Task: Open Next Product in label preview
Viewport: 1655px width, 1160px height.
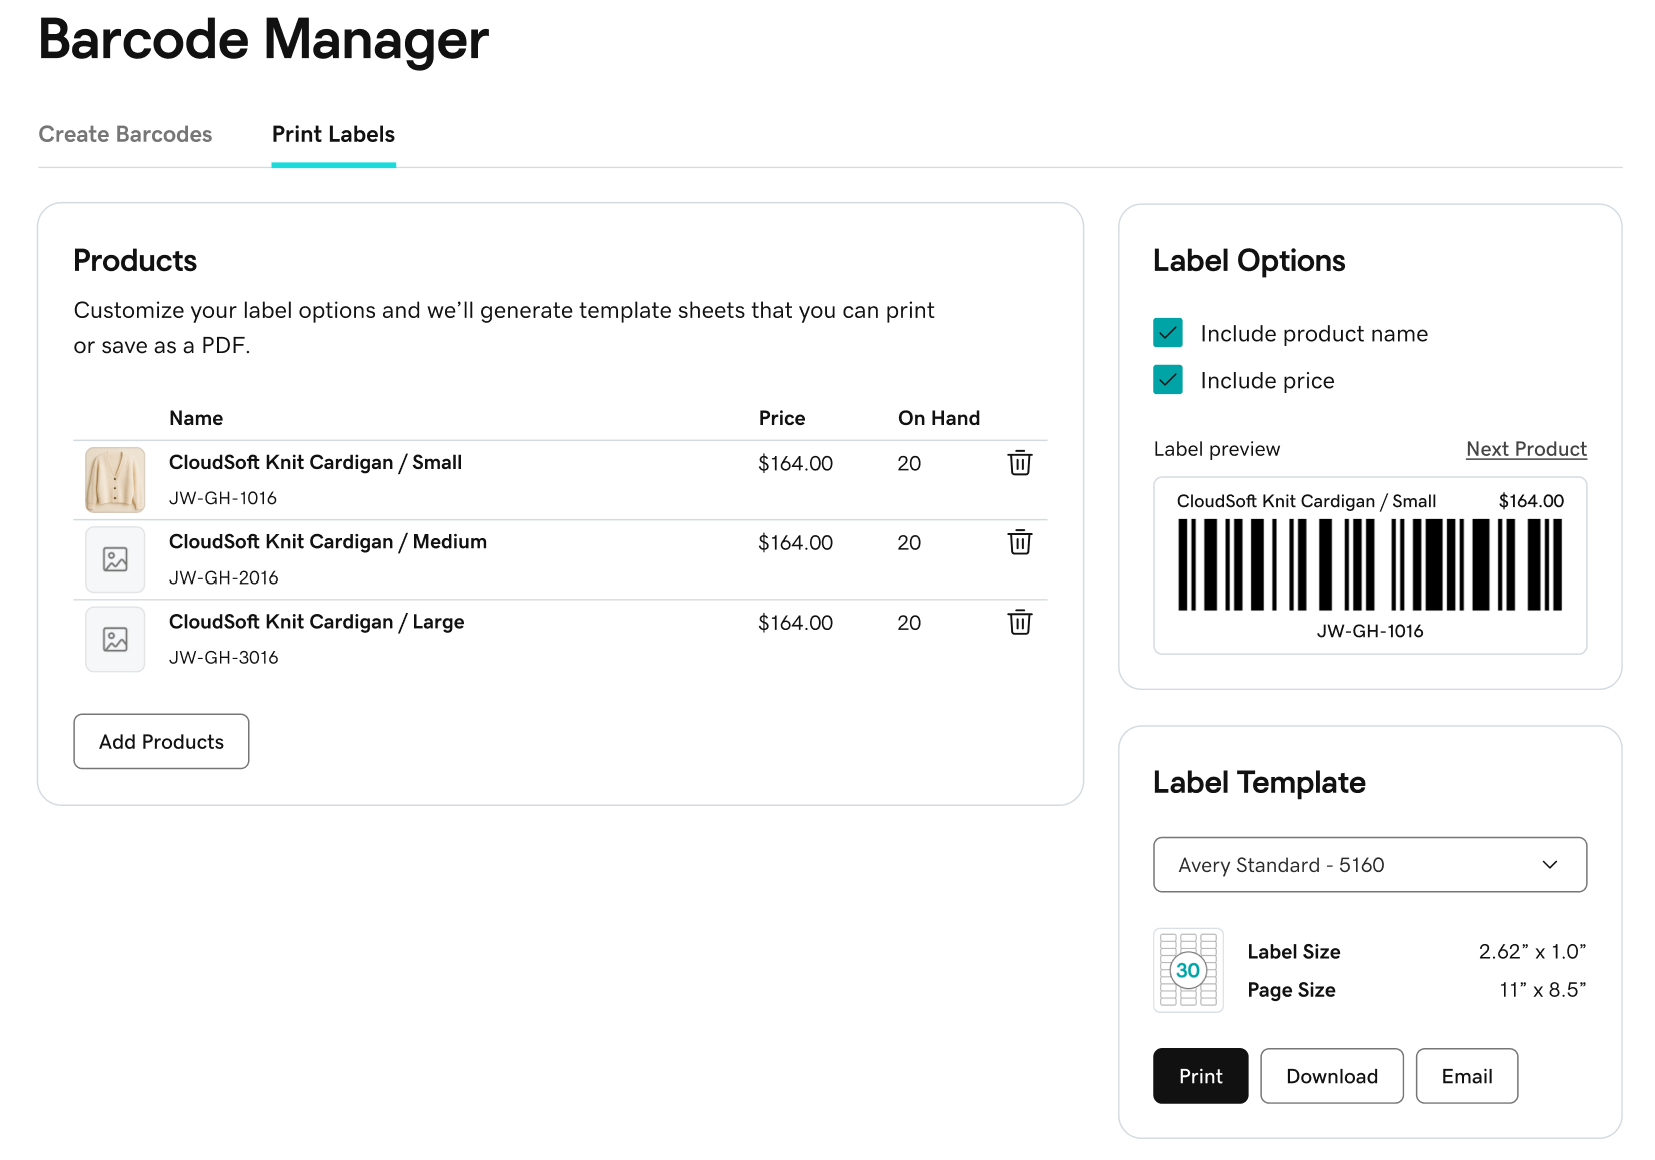Action: 1526,449
